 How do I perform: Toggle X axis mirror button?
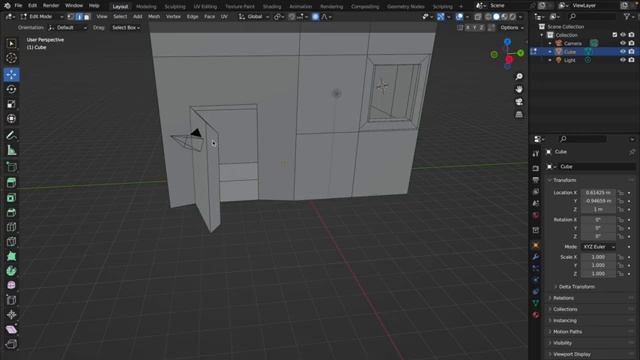pos(468,28)
